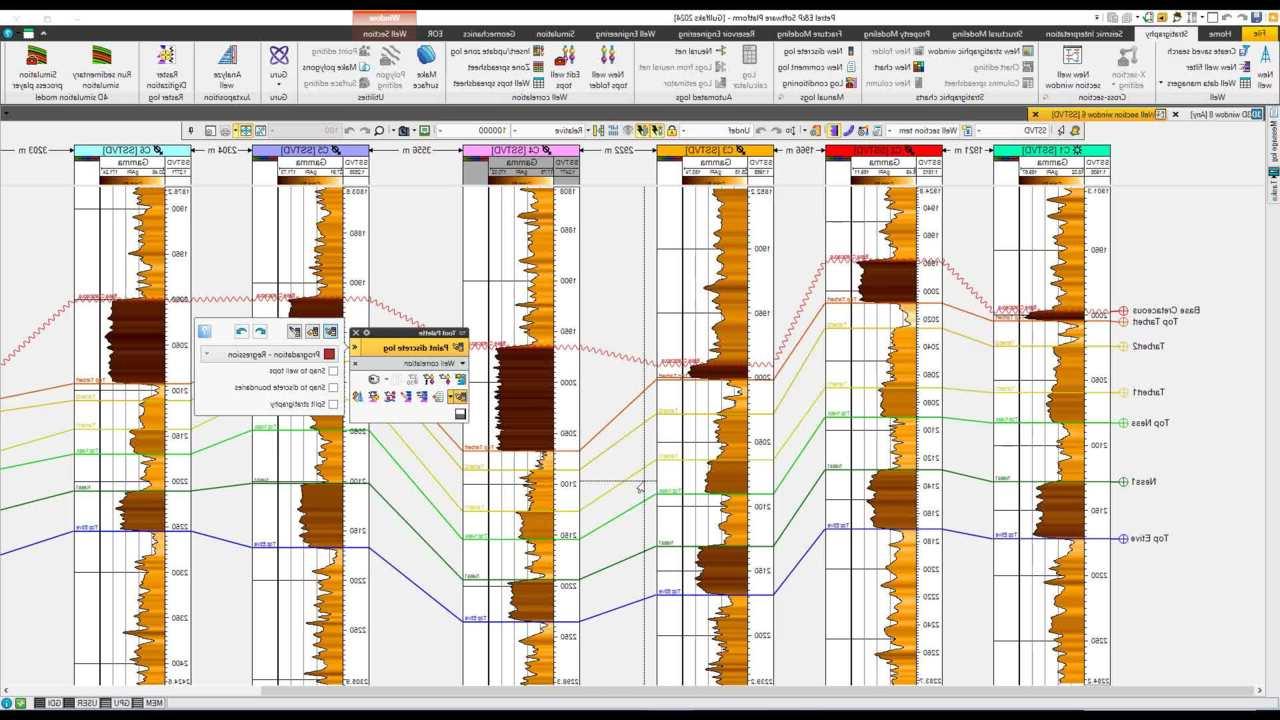This screenshot has height=720, width=1280.
Task: Close the Tool Palette
Action: (356, 333)
